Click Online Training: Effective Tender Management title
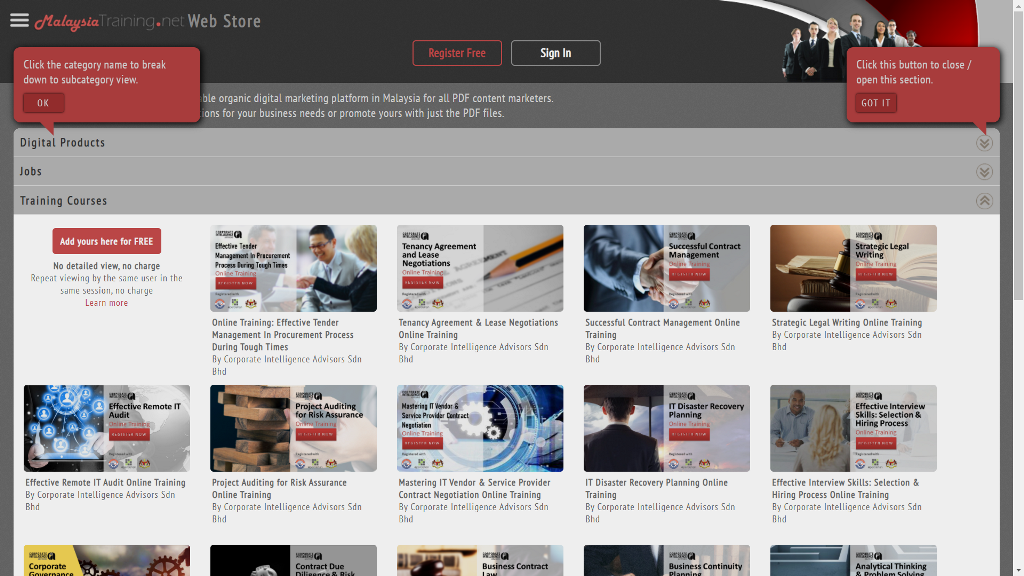Viewport: 1024px width, 576px height. [283, 334]
